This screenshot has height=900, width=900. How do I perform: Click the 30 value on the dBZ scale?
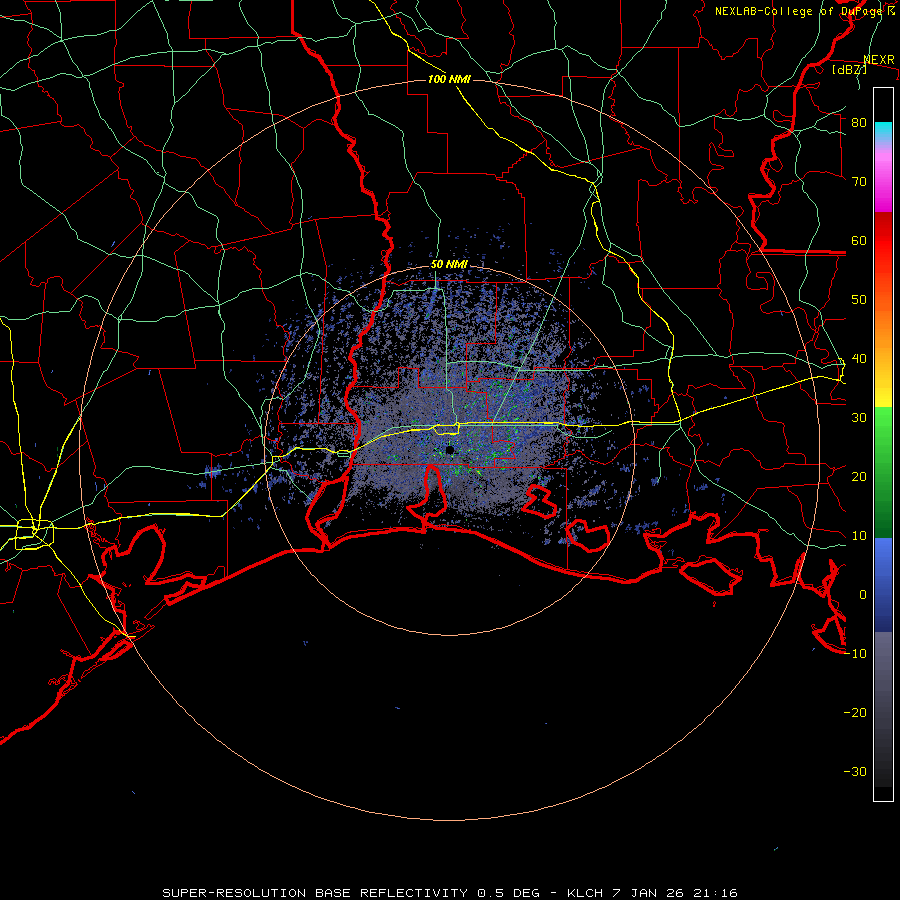coord(859,418)
